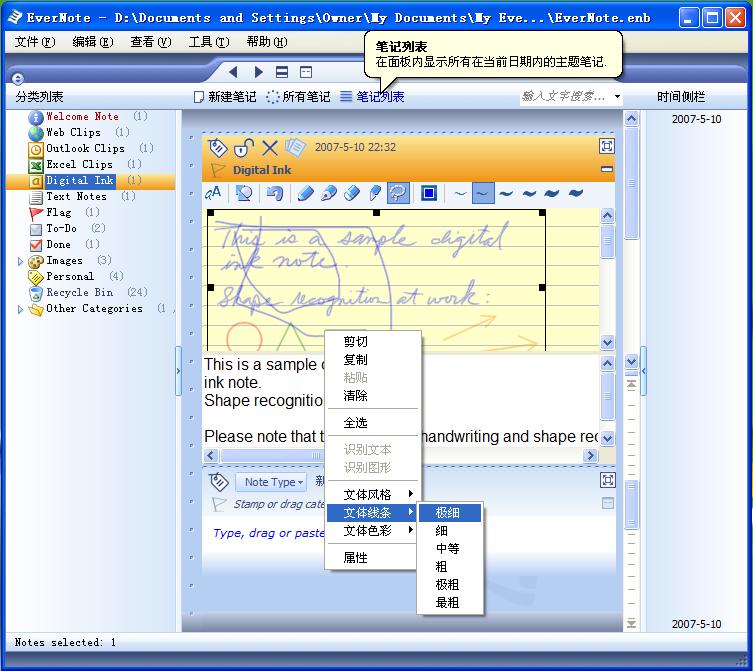Open the blue ink color swatch

(x=428, y=194)
